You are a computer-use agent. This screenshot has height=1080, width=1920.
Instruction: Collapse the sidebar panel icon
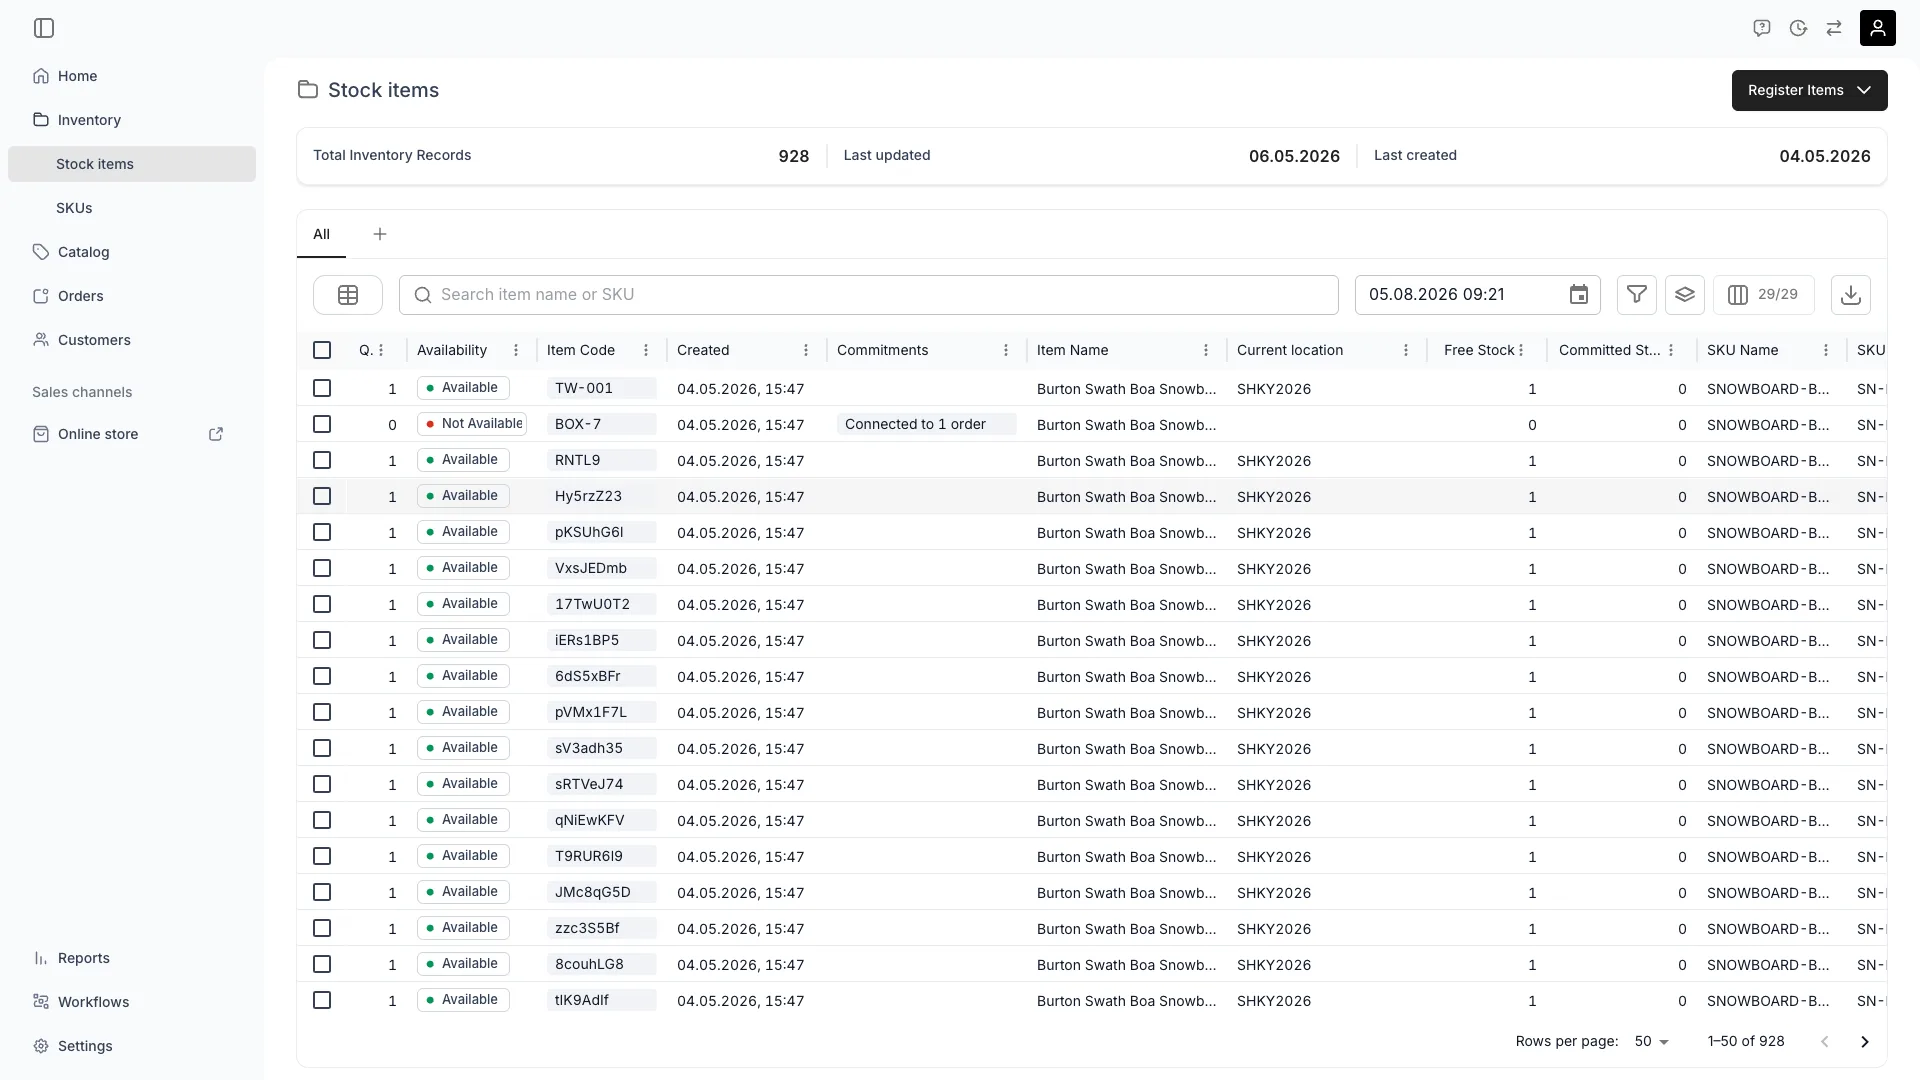[44, 28]
